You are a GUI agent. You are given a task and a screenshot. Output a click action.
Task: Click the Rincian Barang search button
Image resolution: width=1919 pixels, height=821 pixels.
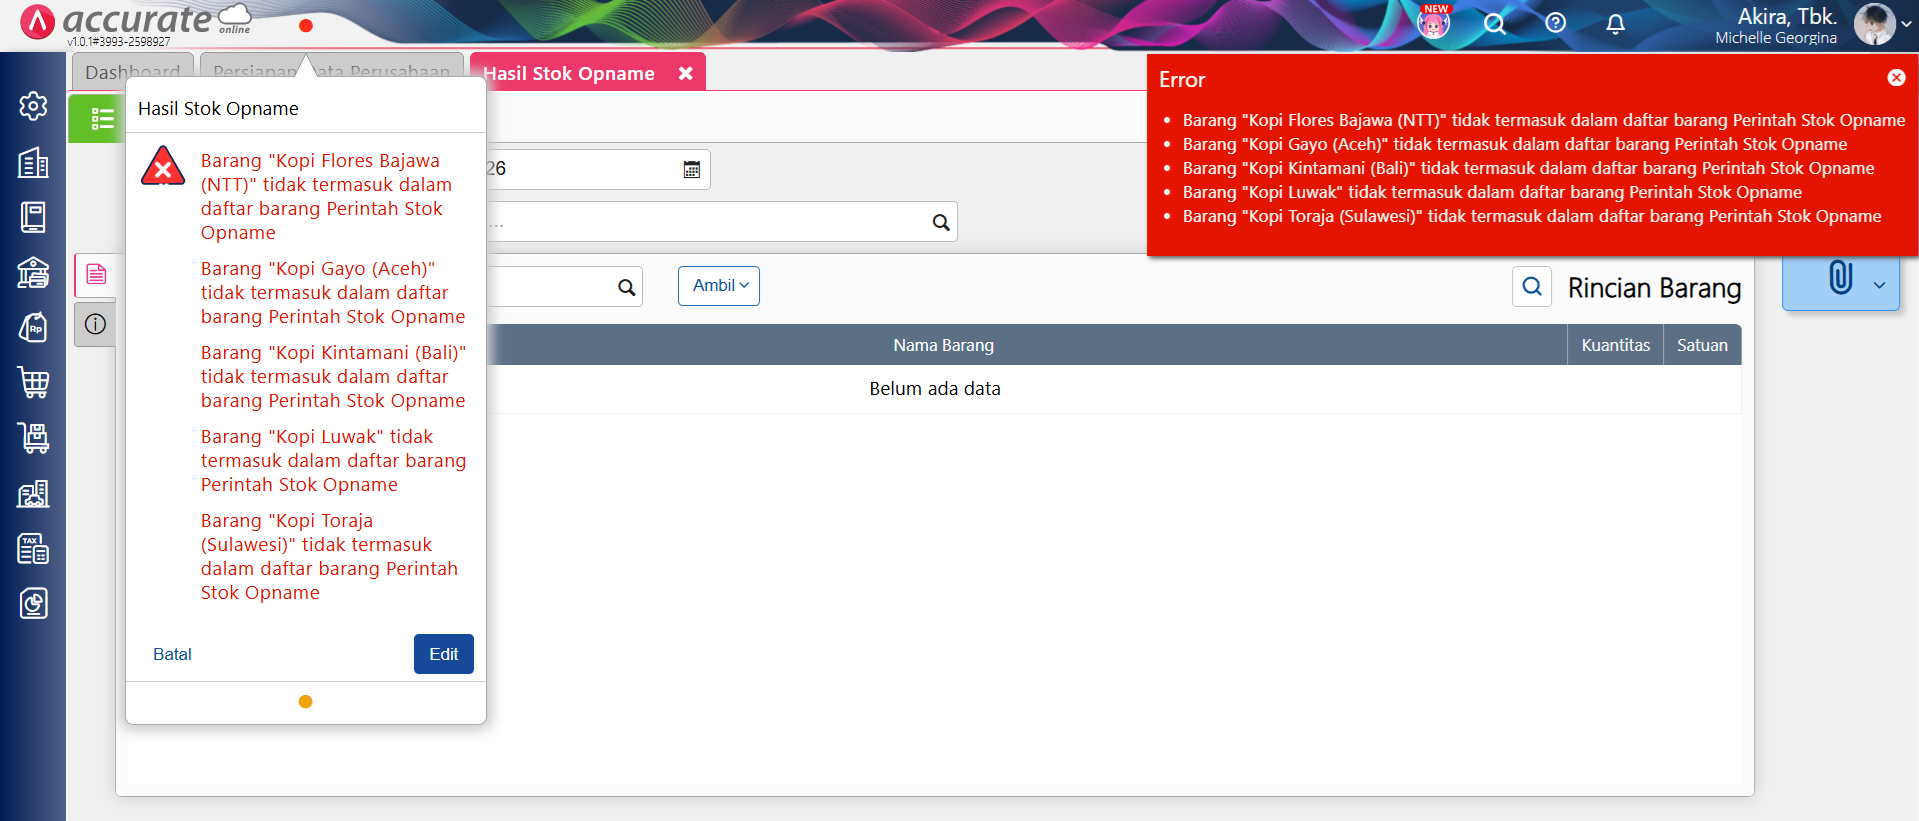(x=1531, y=287)
